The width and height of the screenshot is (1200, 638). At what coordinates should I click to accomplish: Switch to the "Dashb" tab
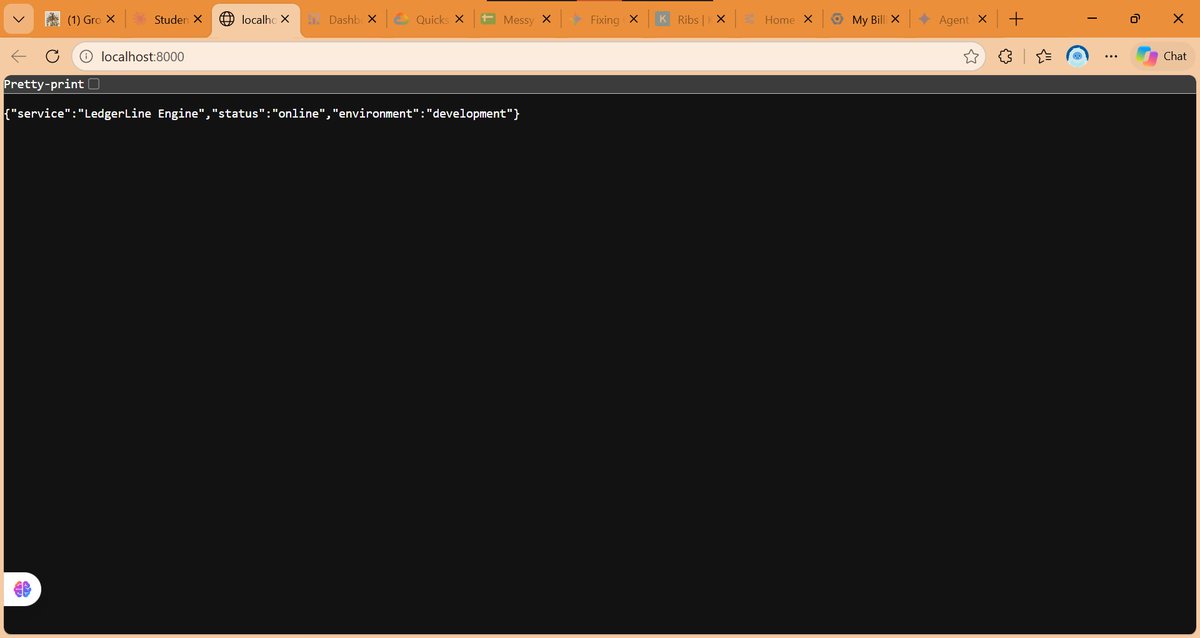pyautogui.click(x=343, y=19)
